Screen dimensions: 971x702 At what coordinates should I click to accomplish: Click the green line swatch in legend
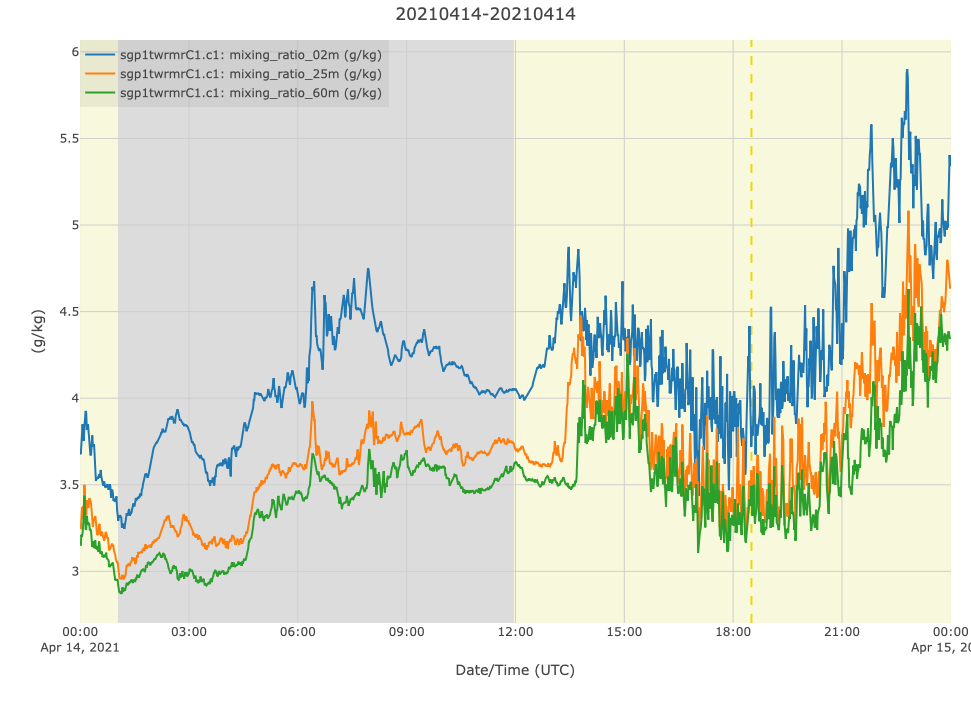click(100, 93)
